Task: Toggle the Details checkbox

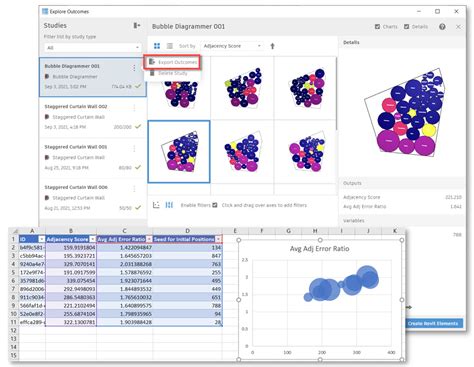Action: 406,27
